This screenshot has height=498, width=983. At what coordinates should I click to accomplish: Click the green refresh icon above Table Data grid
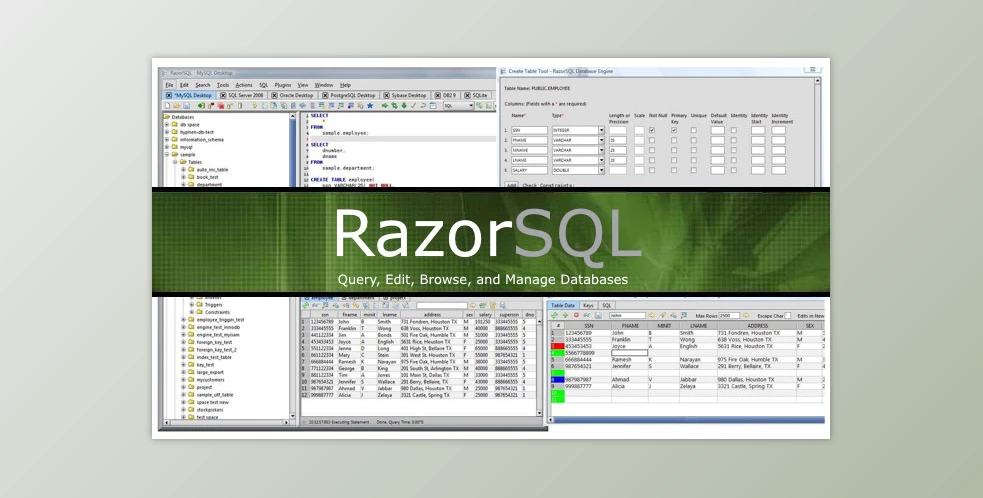[x=555, y=315]
